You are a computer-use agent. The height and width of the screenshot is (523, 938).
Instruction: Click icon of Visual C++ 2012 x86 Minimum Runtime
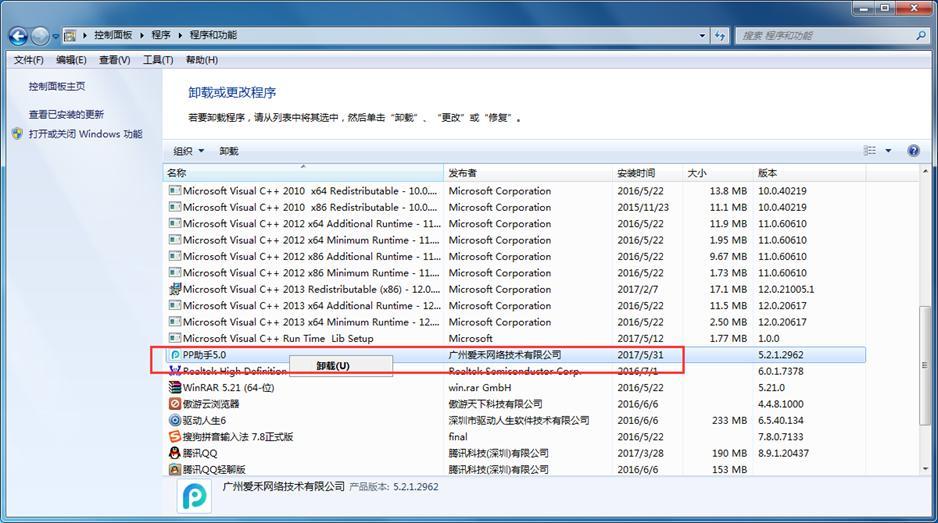point(175,272)
